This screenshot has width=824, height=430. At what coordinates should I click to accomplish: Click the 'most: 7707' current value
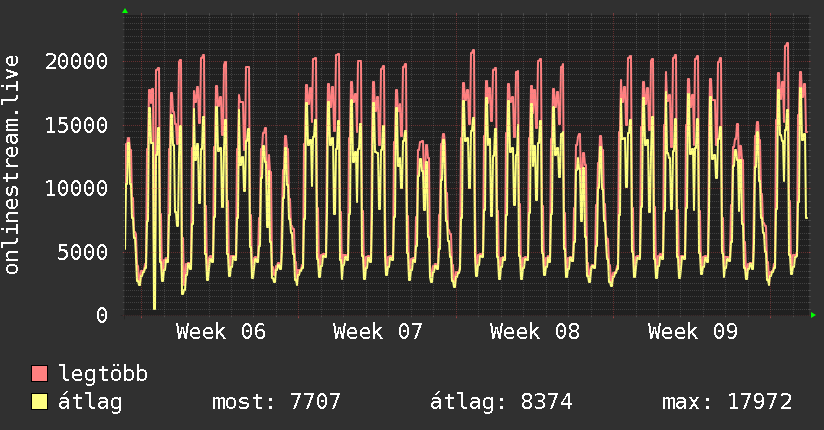click(x=276, y=402)
